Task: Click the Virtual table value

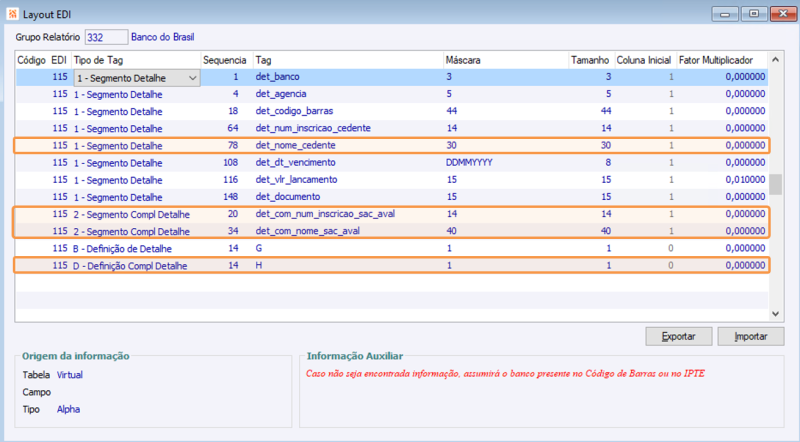Action: tap(70, 375)
